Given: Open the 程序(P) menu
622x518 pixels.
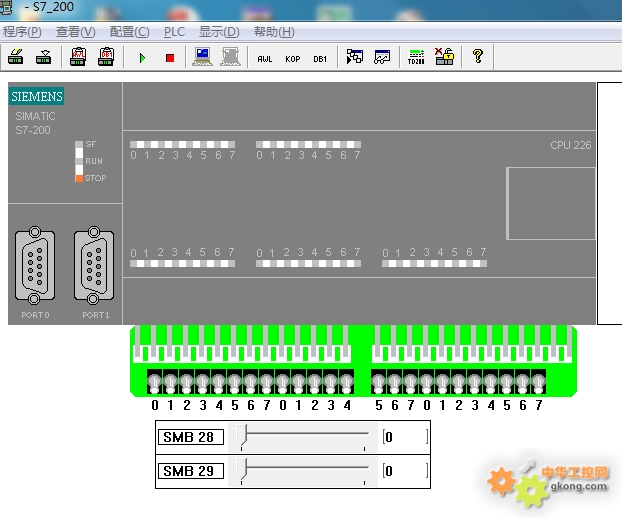Looking at the screenshot, I should [x=22, y=32].
